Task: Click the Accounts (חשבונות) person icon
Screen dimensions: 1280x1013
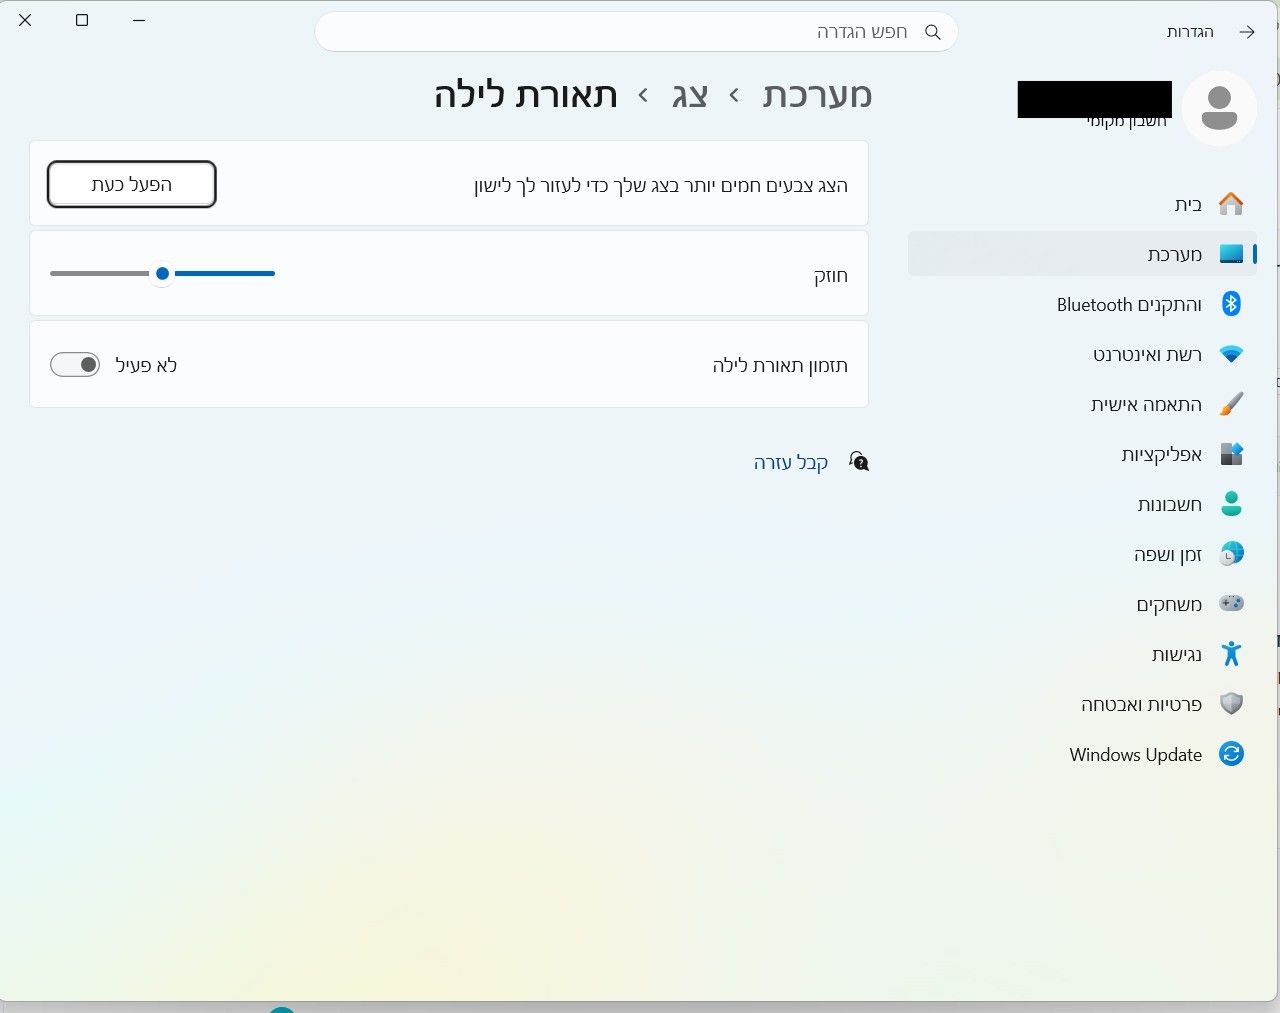Action: (1231, 504)
